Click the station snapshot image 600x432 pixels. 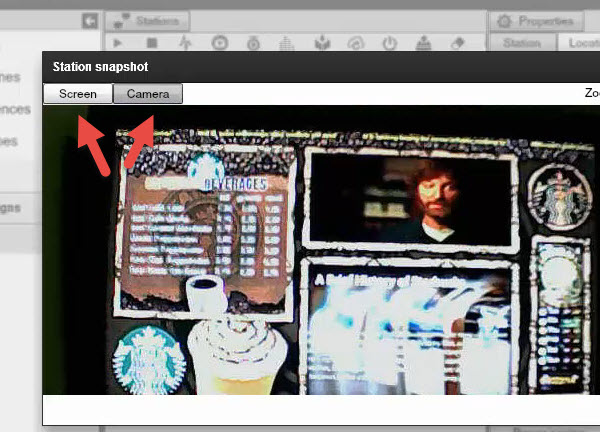click(321, 250)
